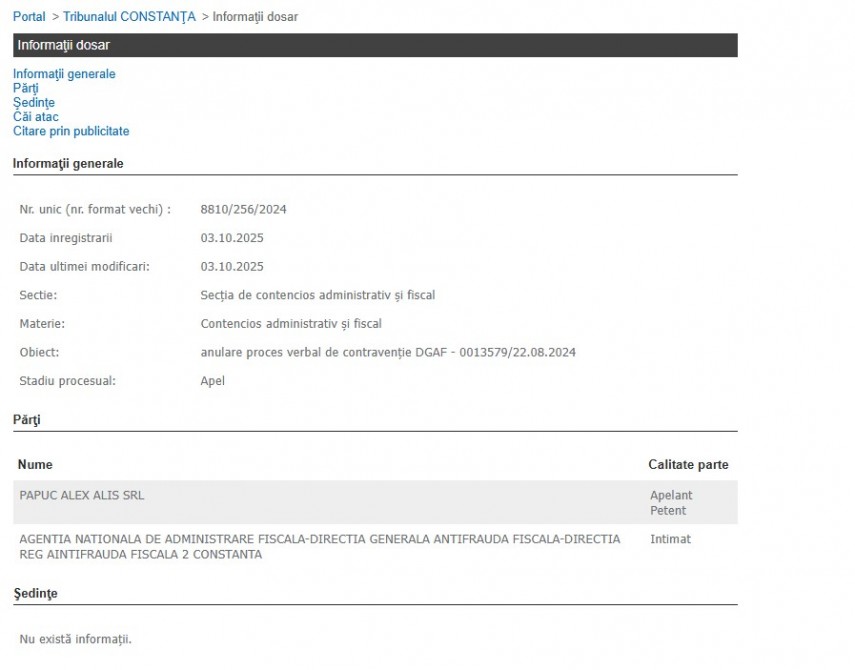Select the Căi atac navigation link

click(36, 117)
